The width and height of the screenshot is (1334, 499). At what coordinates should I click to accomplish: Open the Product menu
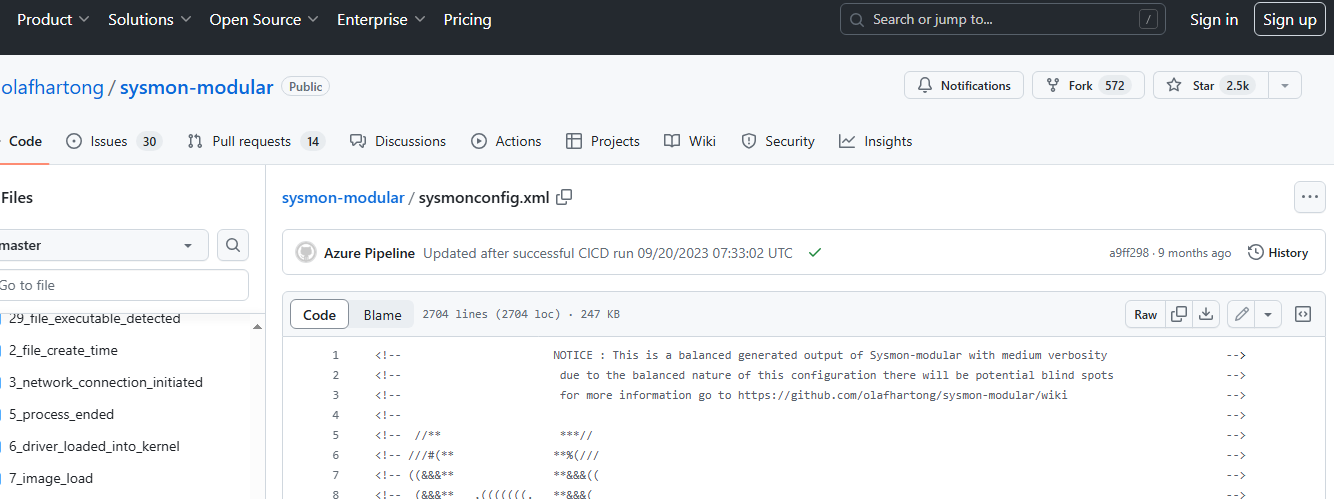coord(53,19)
